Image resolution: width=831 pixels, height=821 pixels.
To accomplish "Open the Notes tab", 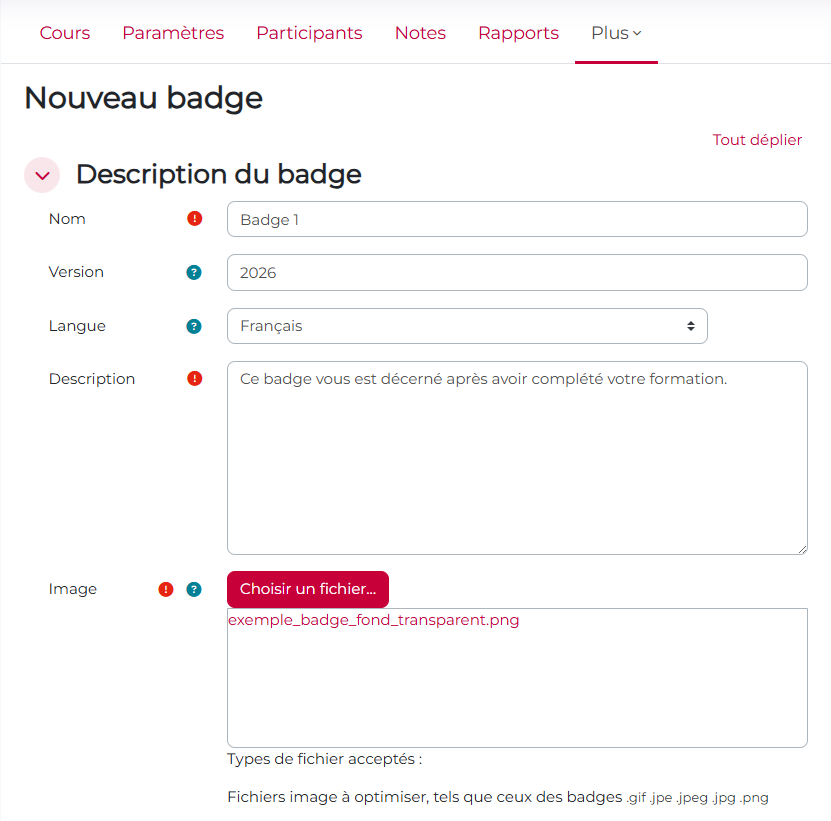I will [x=420, y=33].
